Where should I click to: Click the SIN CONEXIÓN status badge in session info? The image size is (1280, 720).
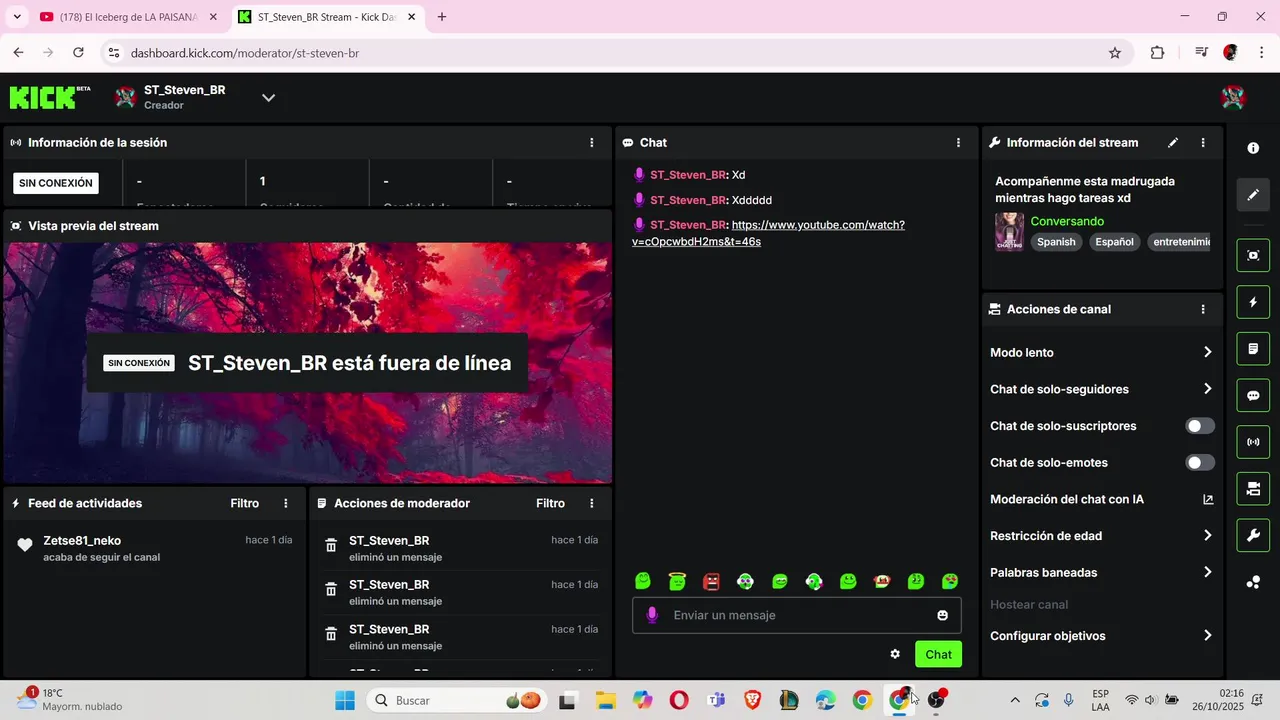pyautogui.click(x=56, y=183)
